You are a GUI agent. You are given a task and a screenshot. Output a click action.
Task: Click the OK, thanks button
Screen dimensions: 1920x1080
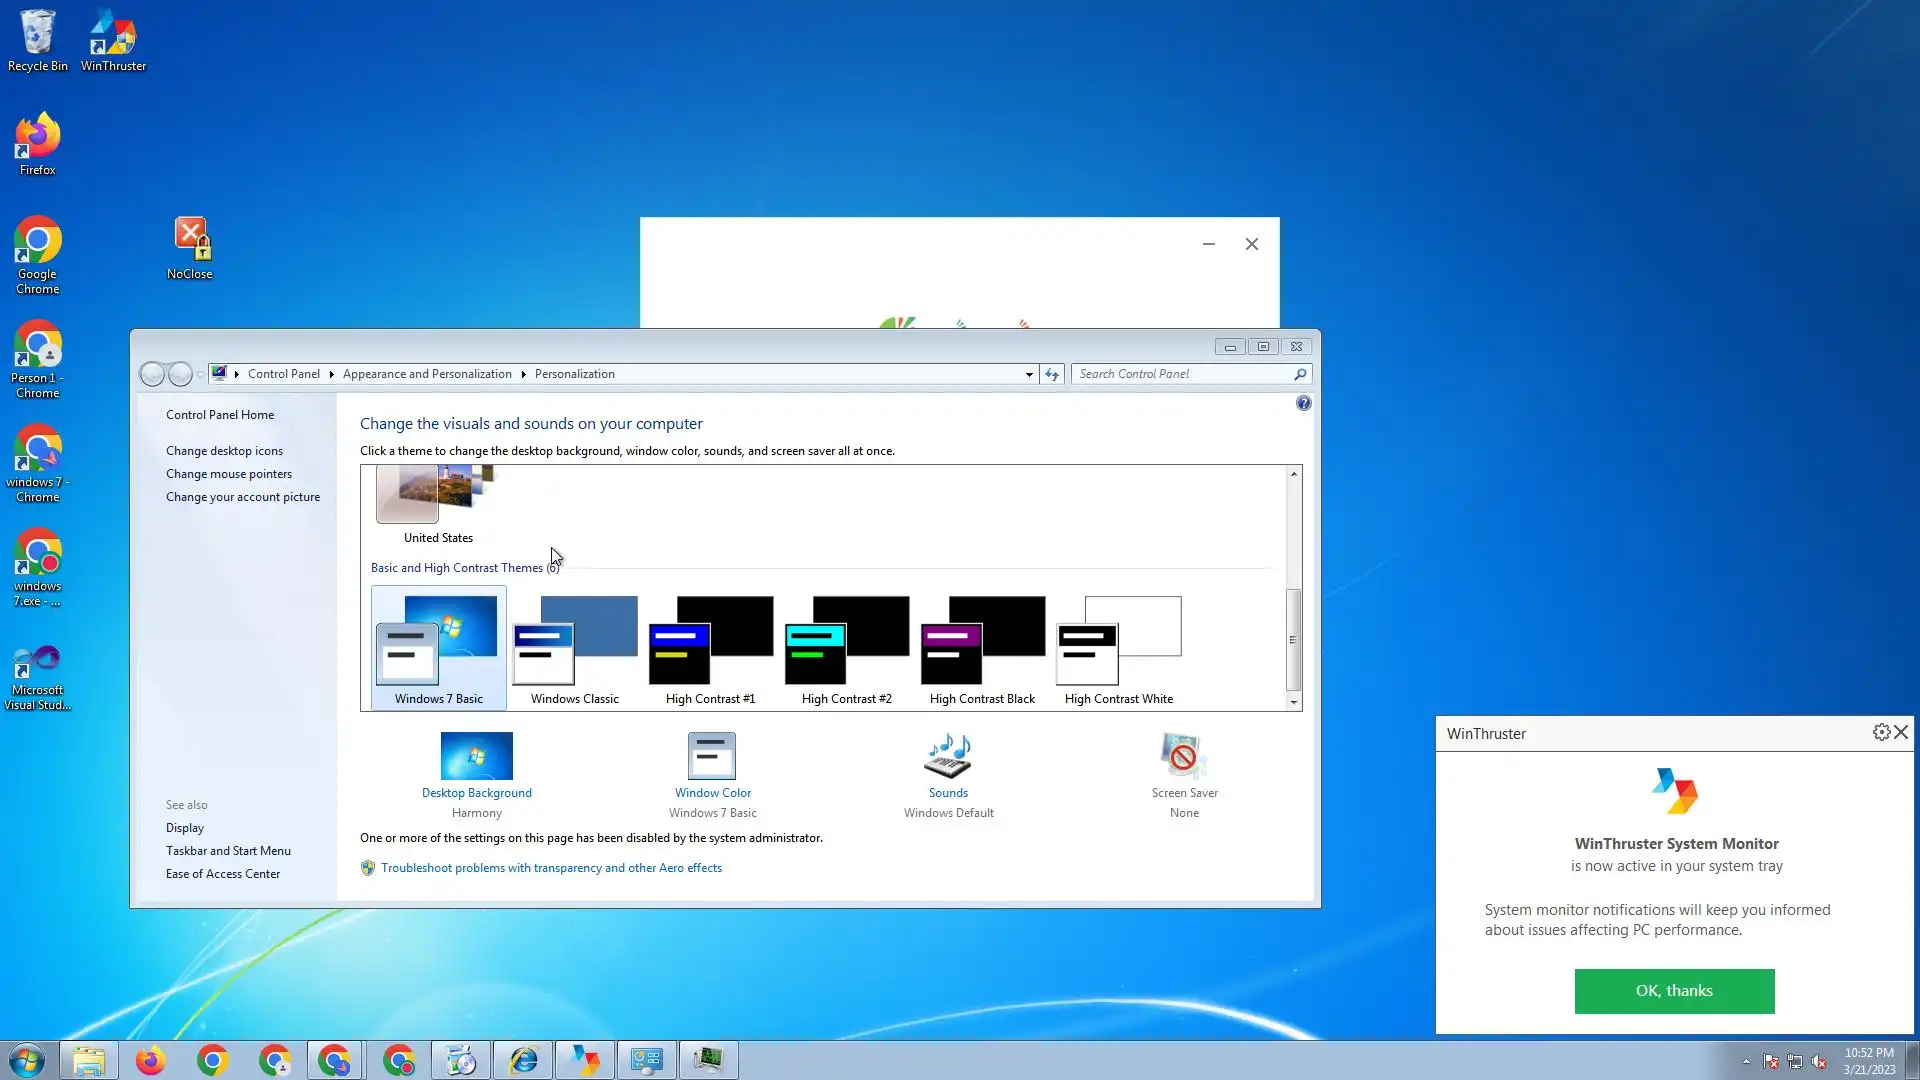pyautogui.click(x=1674, y=991)
